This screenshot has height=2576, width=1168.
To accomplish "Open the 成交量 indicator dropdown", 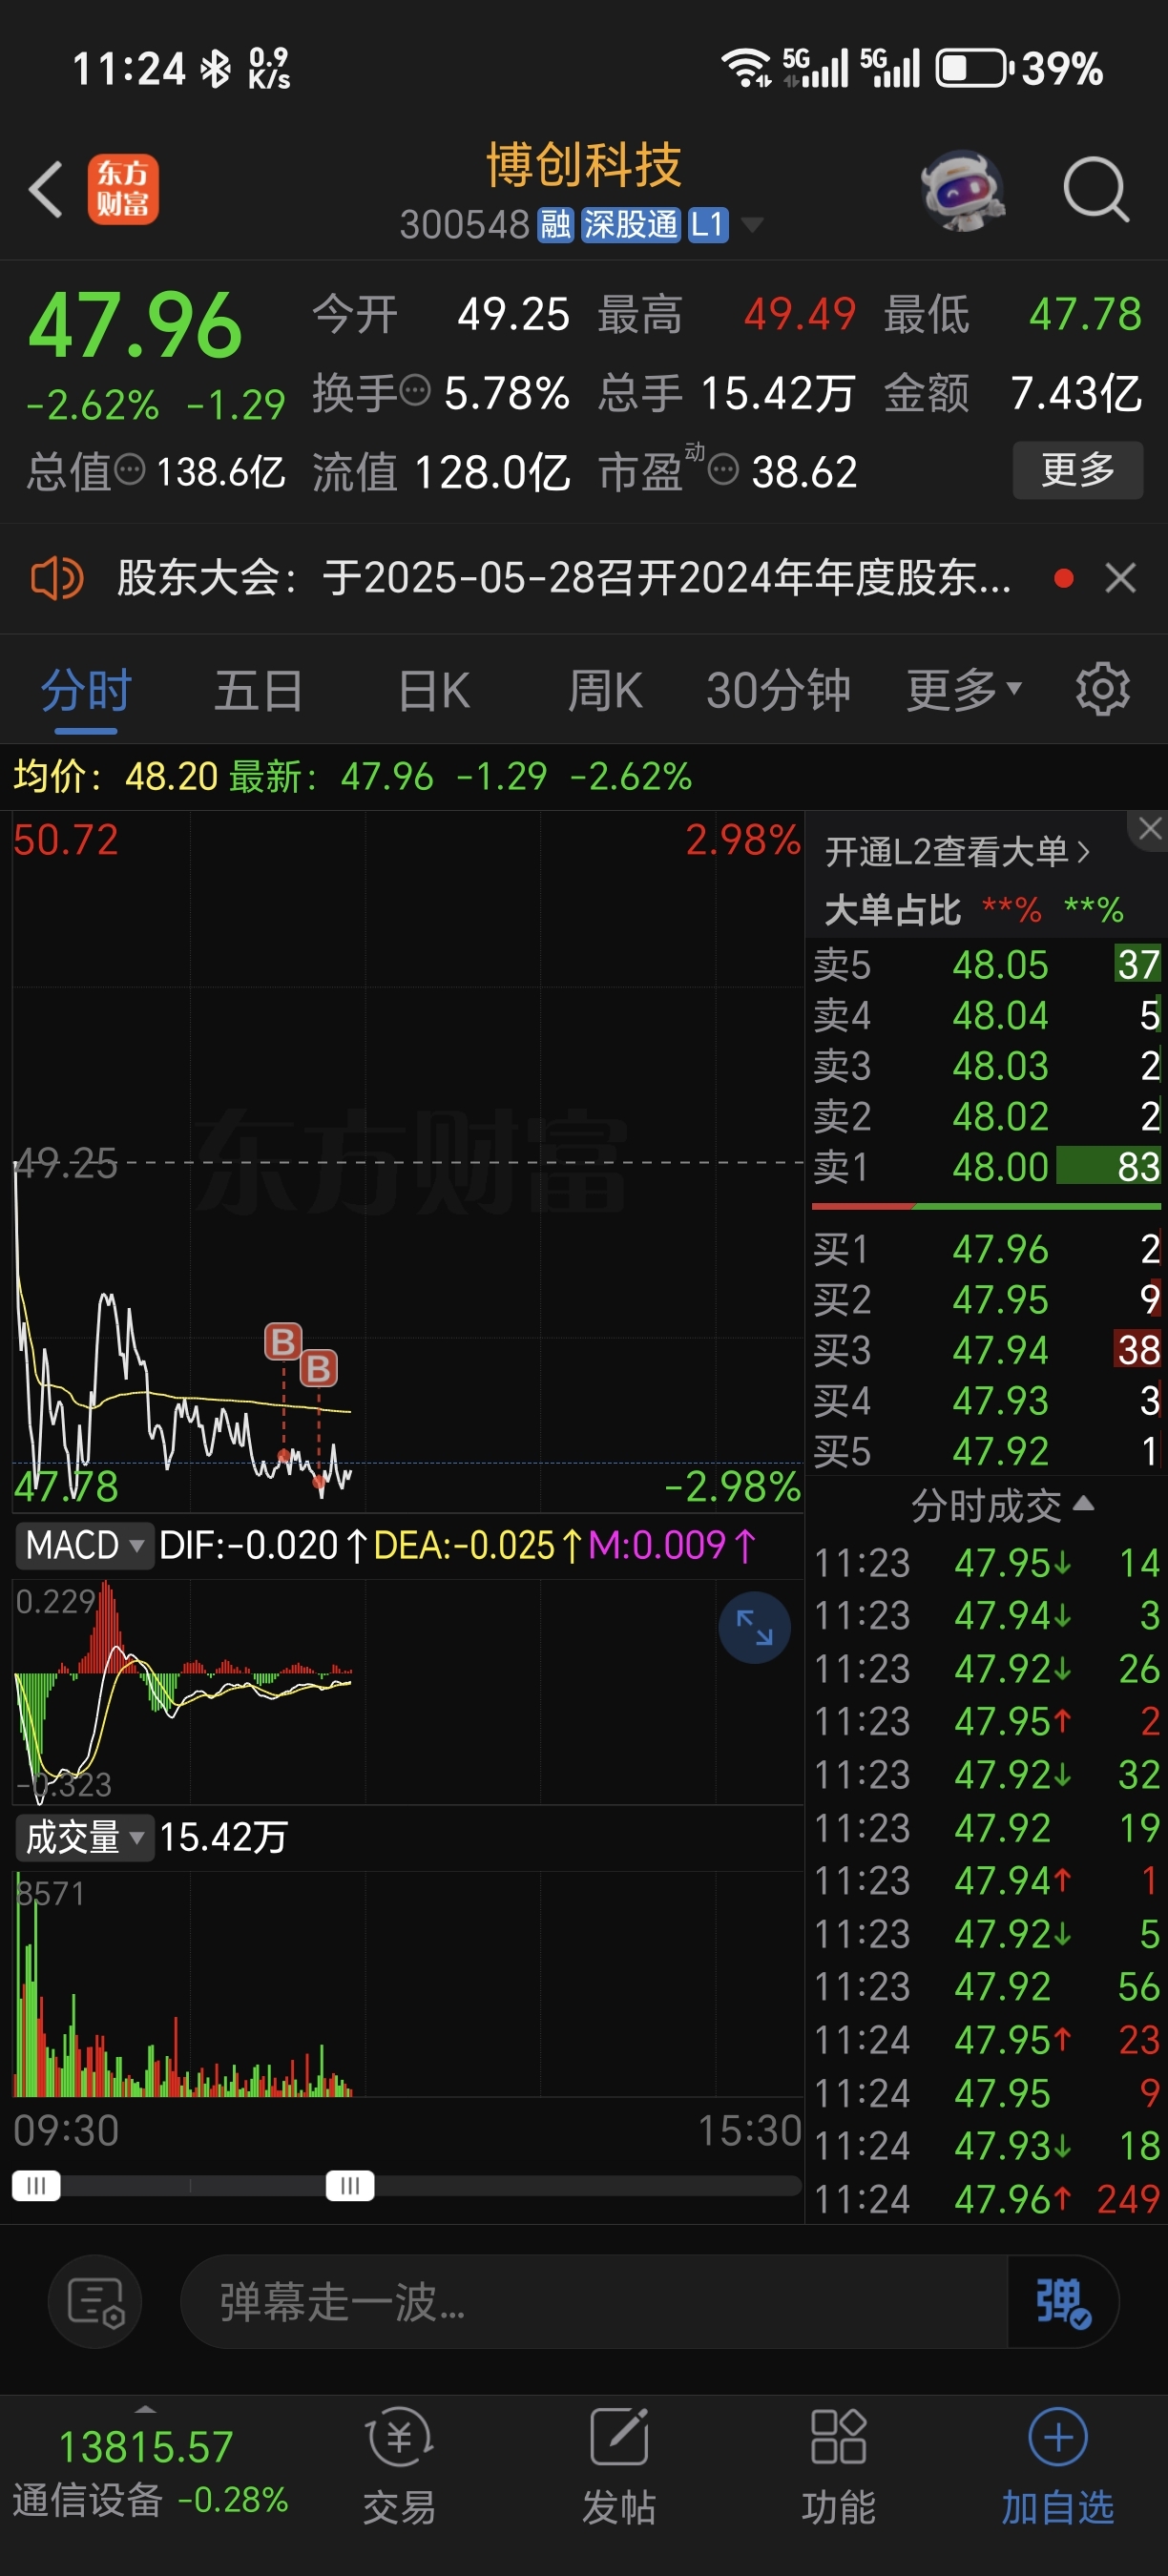I will tap(85, 1837).
